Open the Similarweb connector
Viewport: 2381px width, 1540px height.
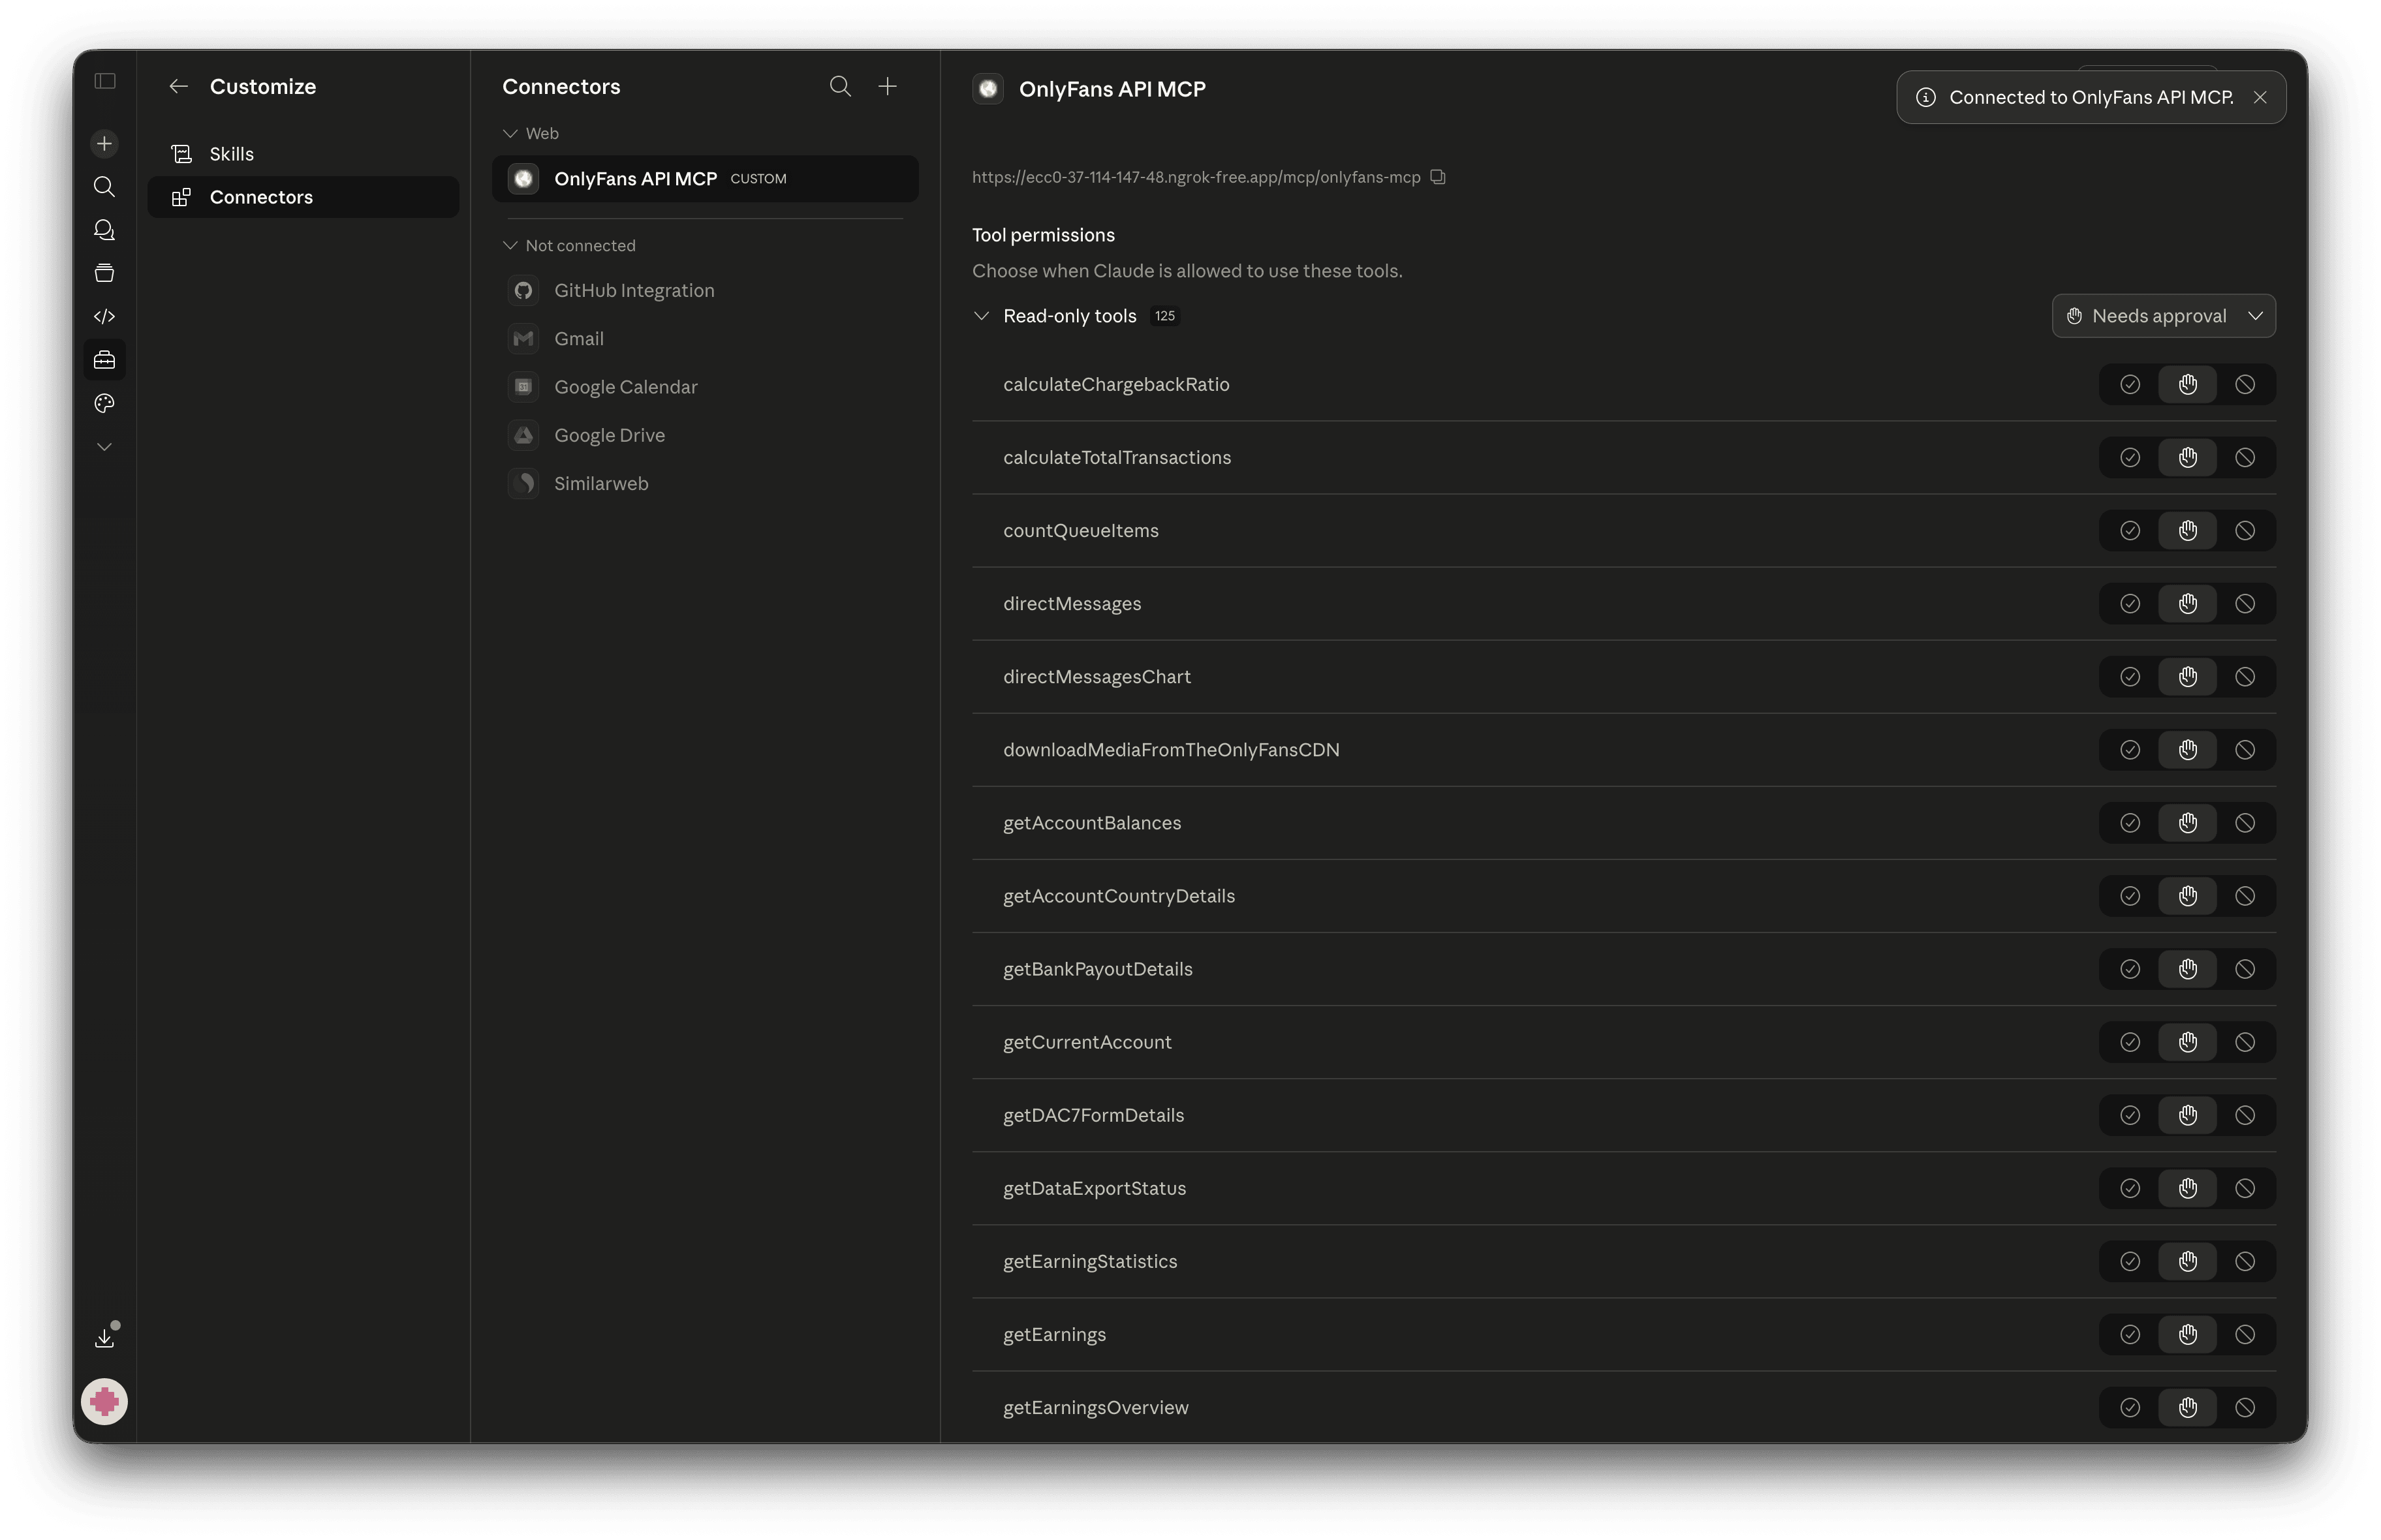[705, 483]
